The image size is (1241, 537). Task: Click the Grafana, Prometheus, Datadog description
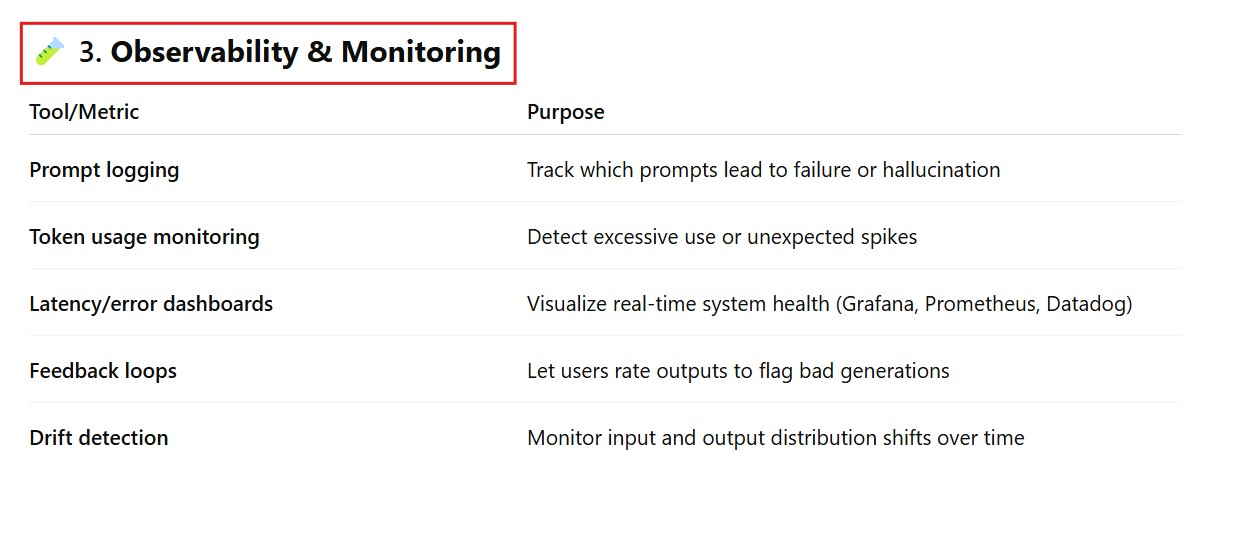[830, 304]
